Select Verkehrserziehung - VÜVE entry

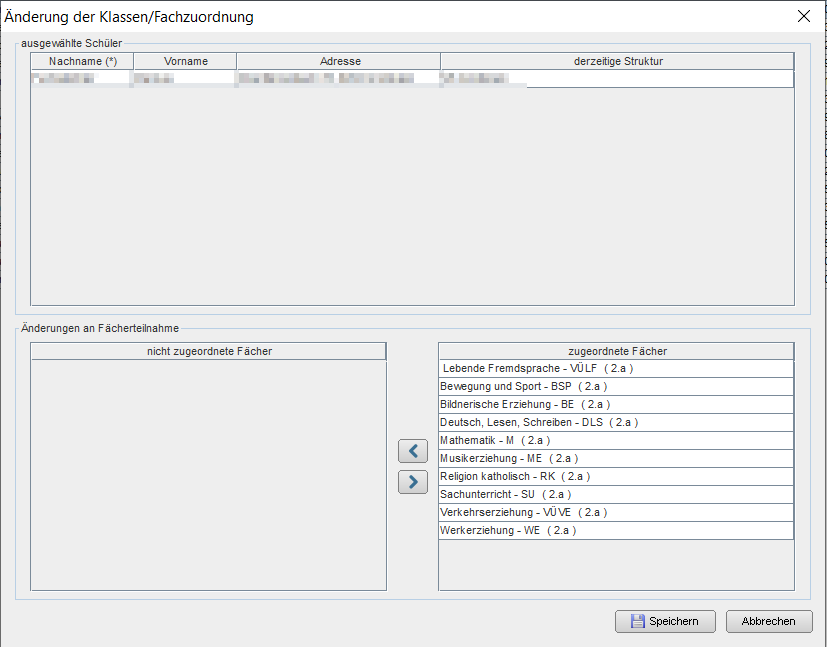tap(523, 512)
